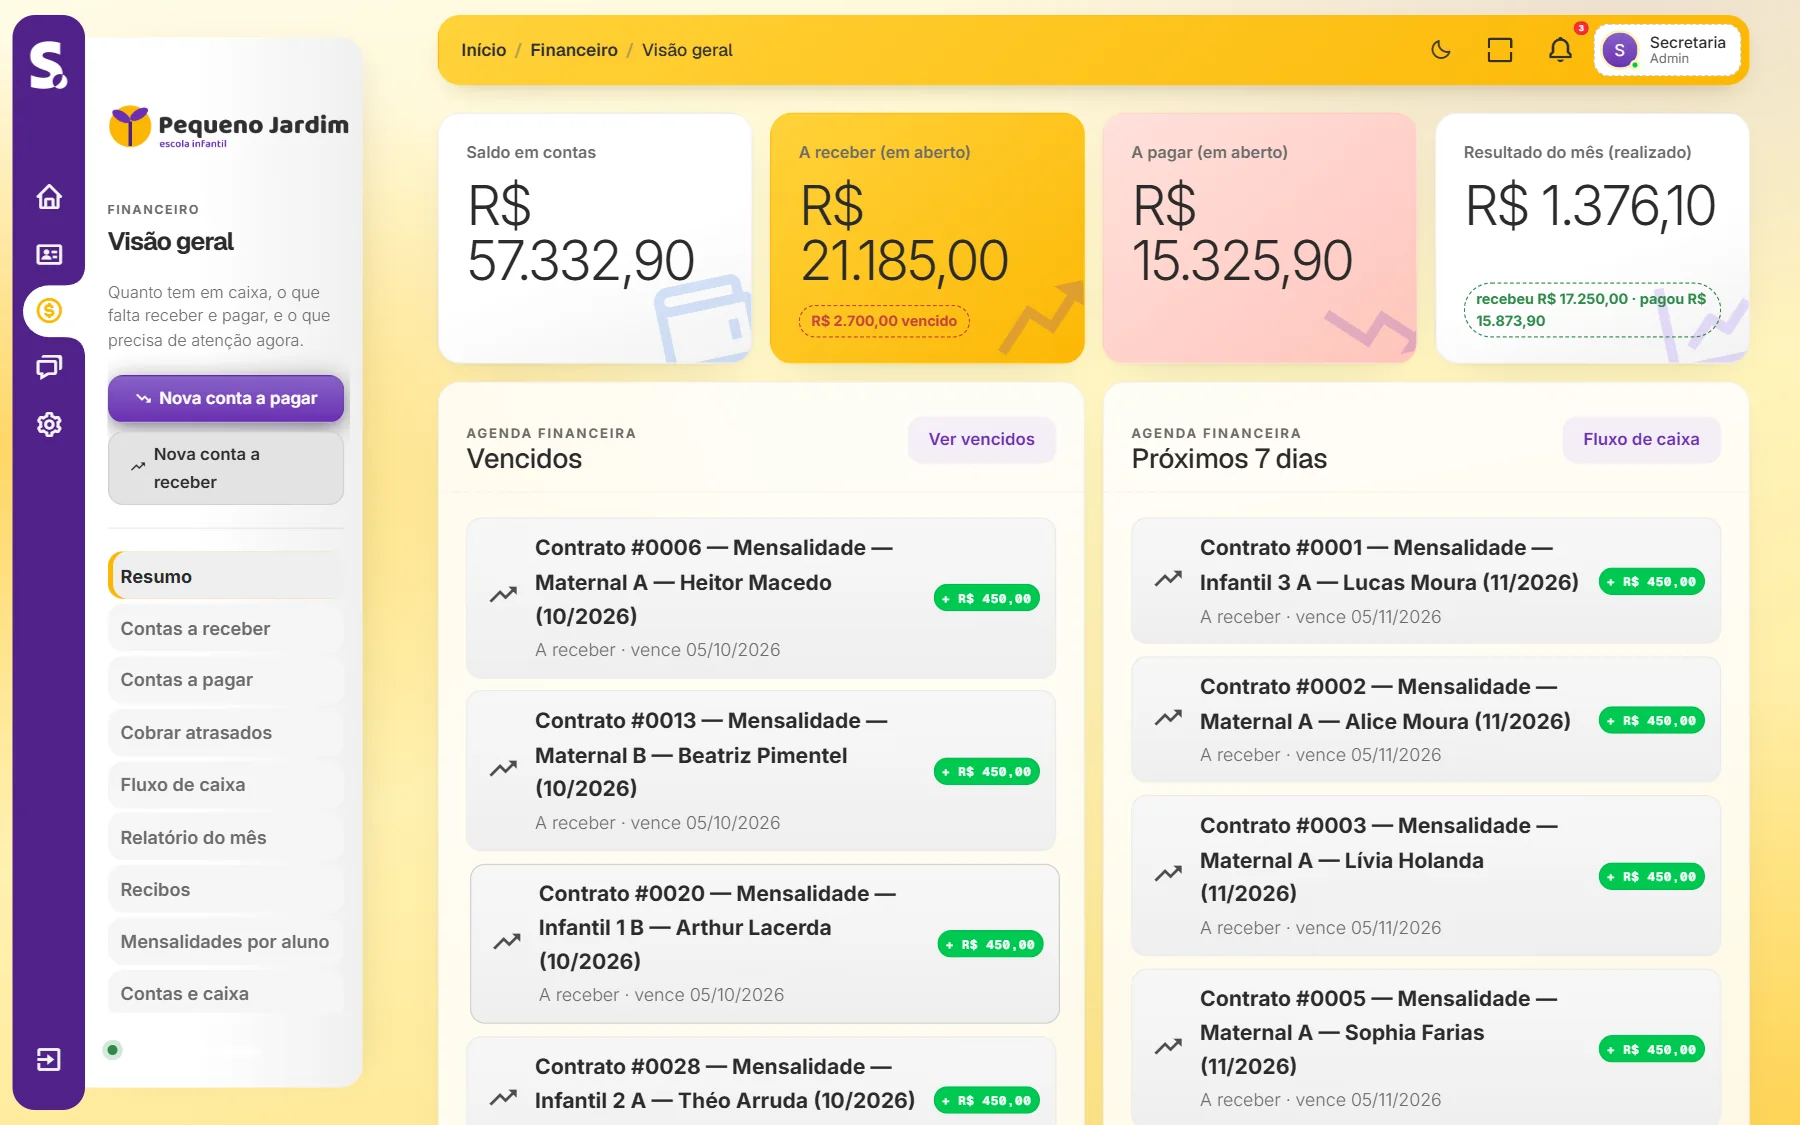Click Ver vencidos button
The height and width of the screenshot is (1125, 1800).
tap(981, 439)
